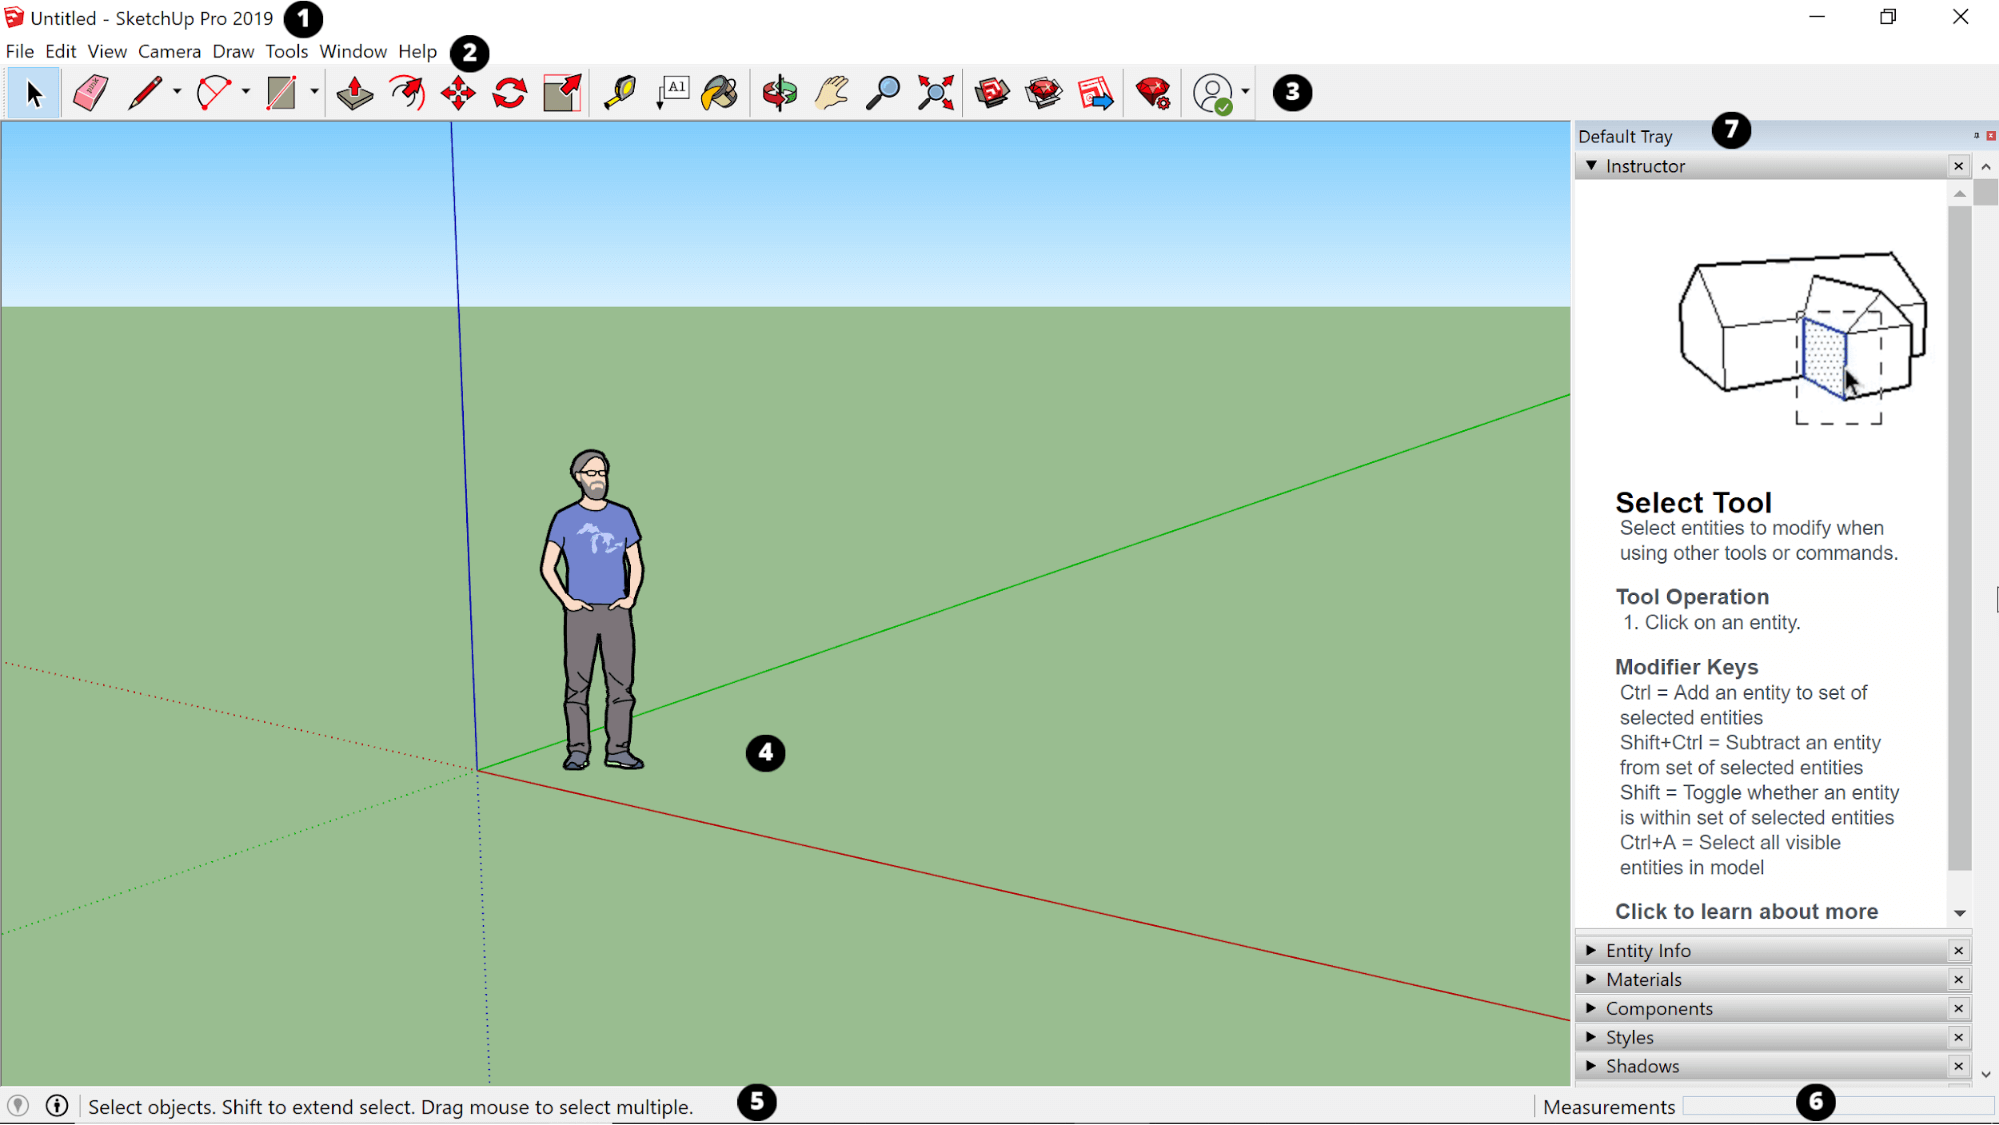1999x1125 pixels.
Task: Expand the Materials panel
Action: tap(1593, 979)
